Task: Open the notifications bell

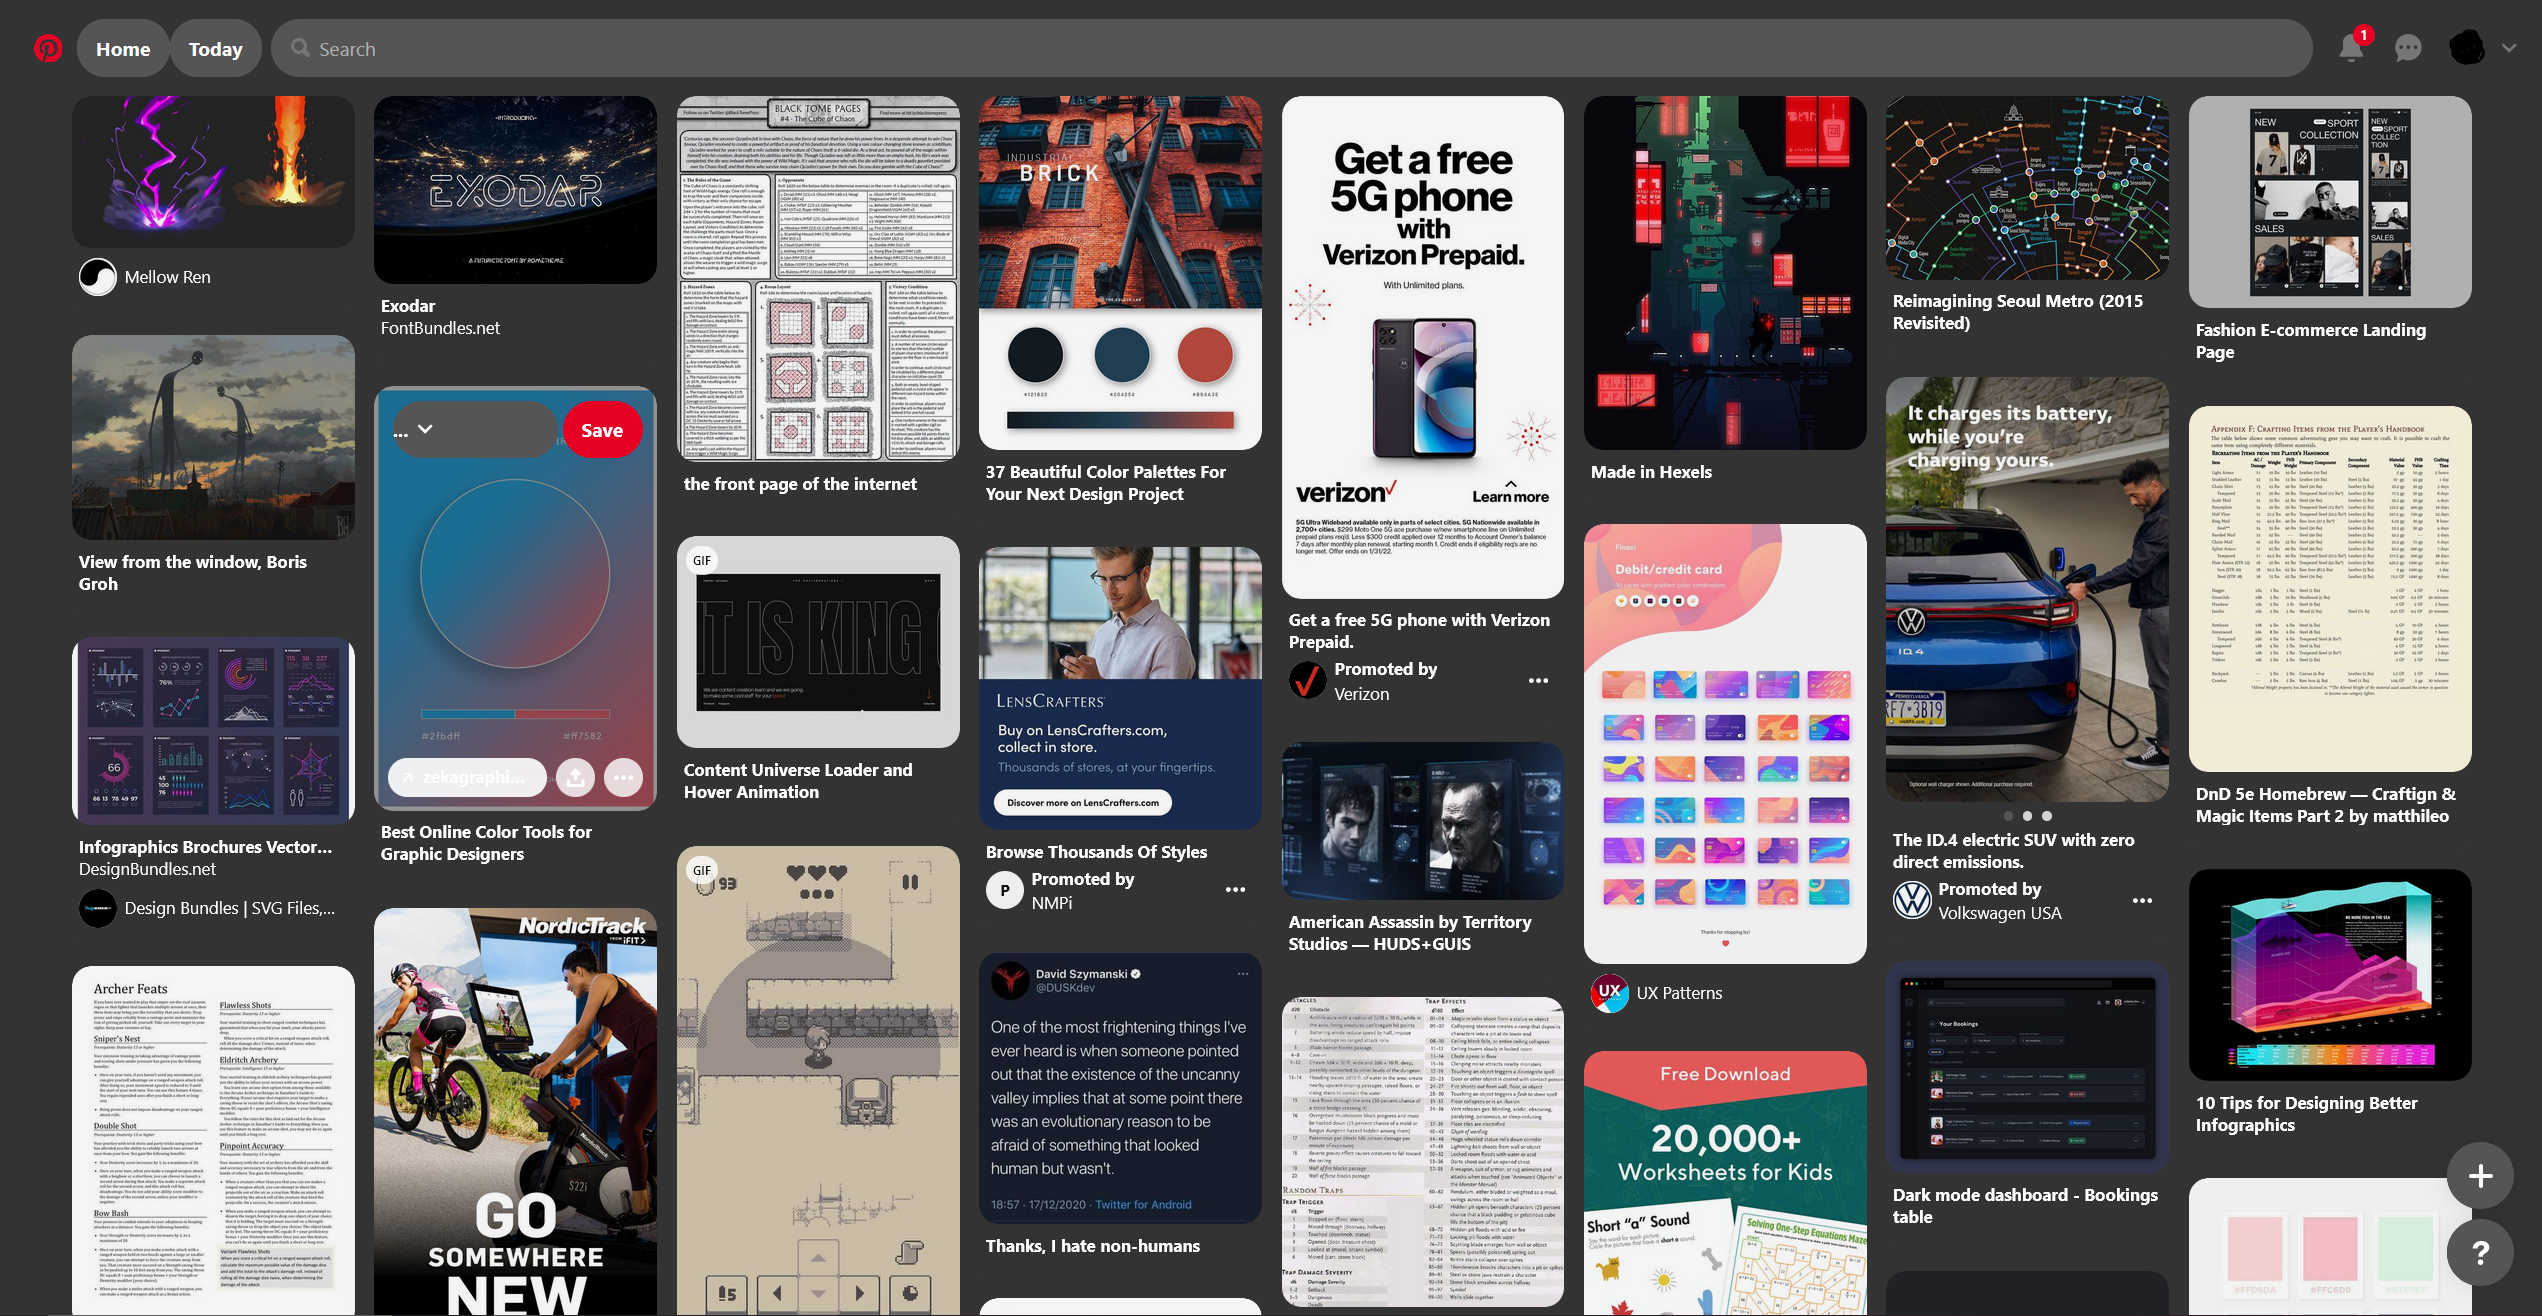Action: [x=2351, y=47]
